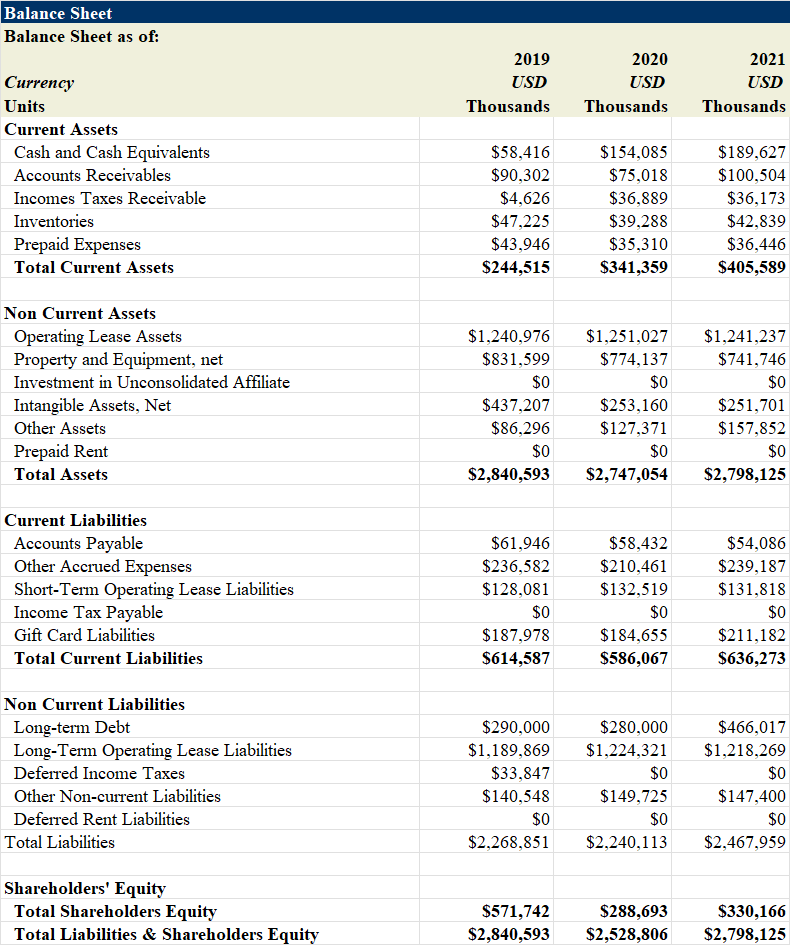Screen dimensions: 792x945
Task: Click the $2,747,054 total assets cell
Action: pyautogui.click(x=627, y=474)
